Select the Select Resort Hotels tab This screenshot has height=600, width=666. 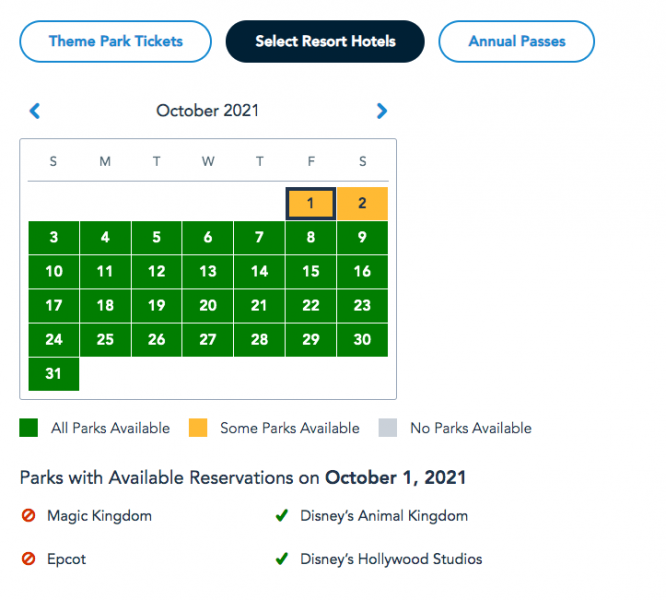point(325,42)
